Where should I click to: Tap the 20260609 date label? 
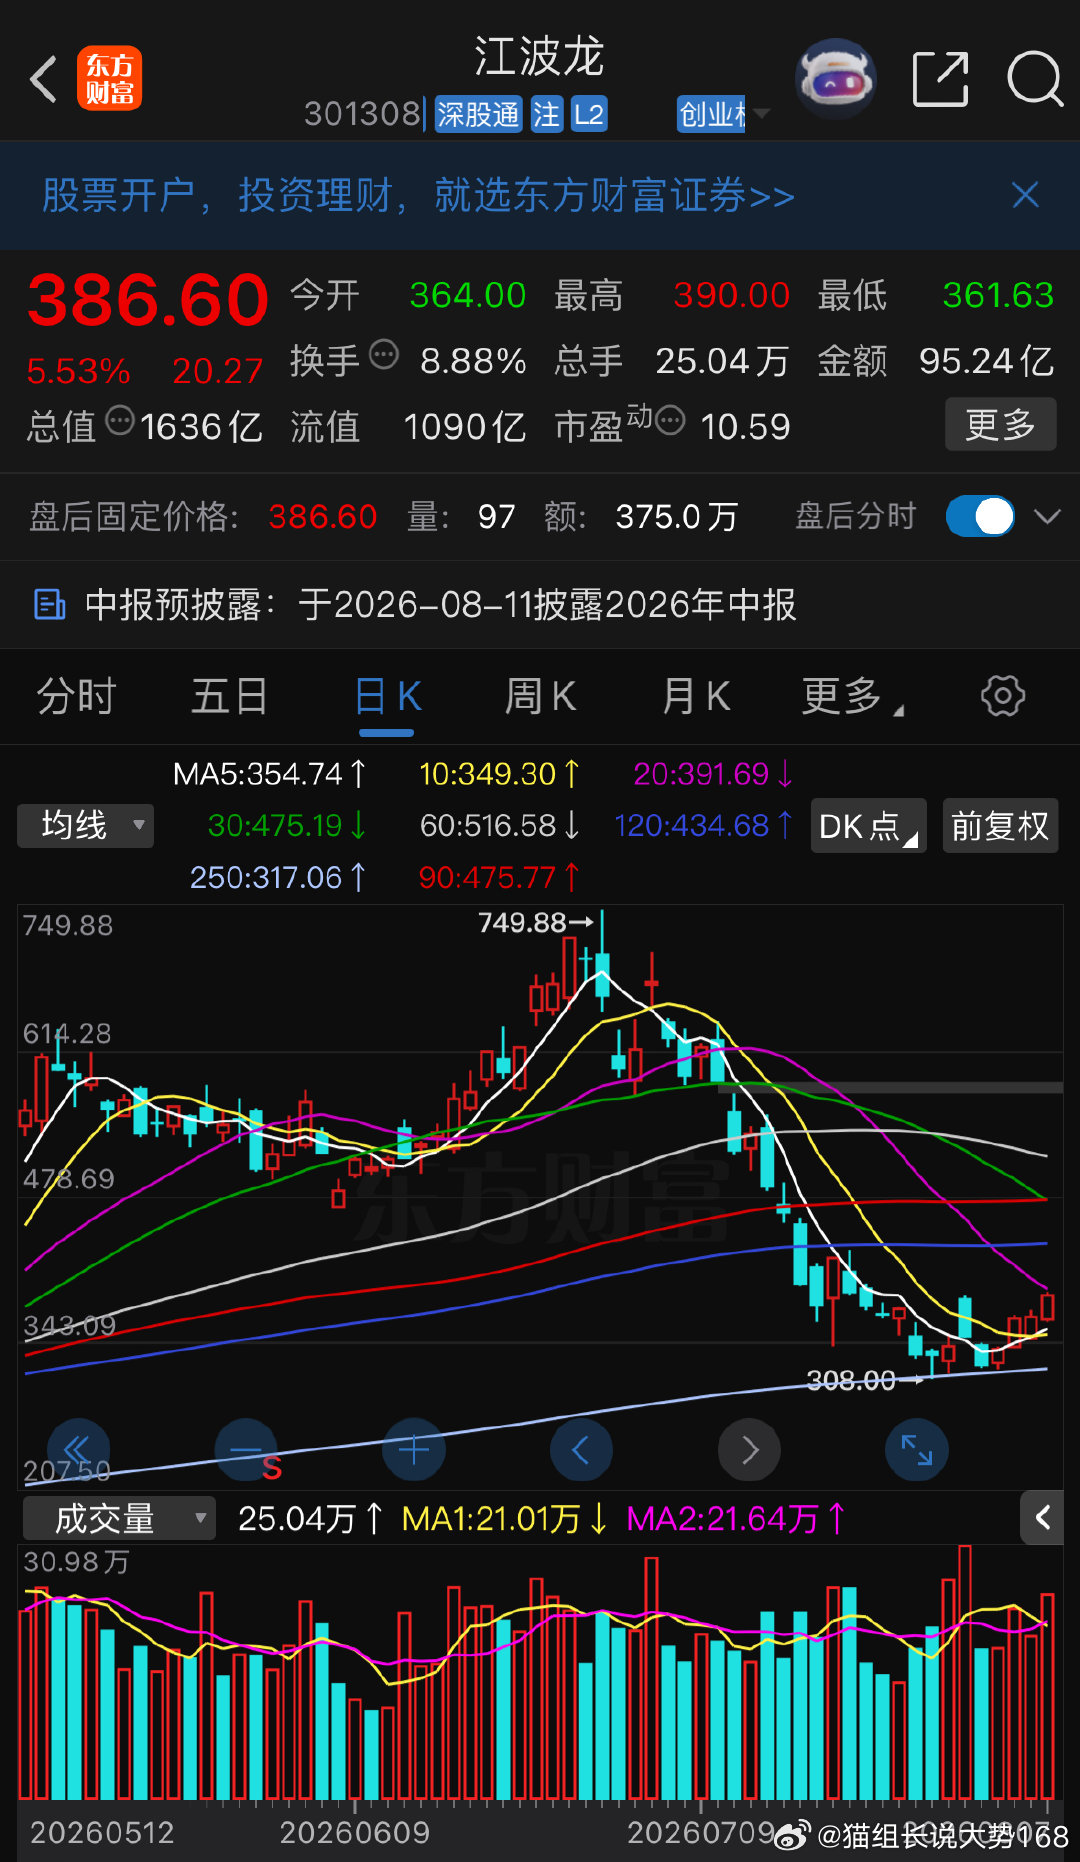pos(354,1832)
